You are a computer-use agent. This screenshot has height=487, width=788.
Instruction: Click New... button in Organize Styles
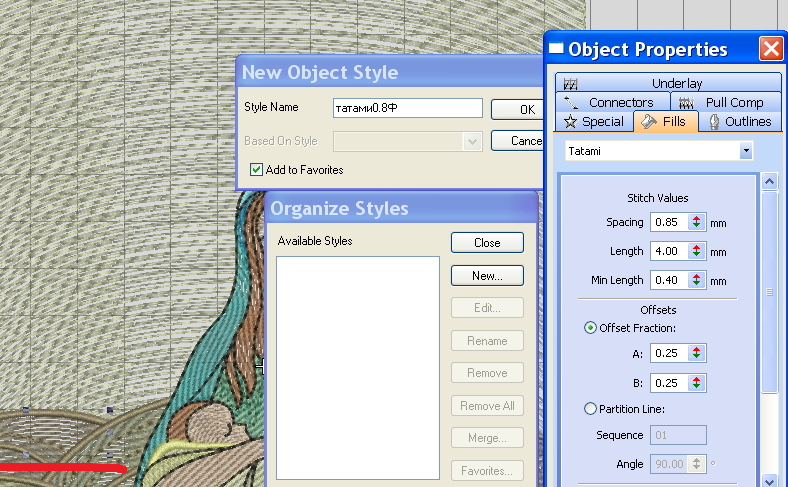pos(487,275)
